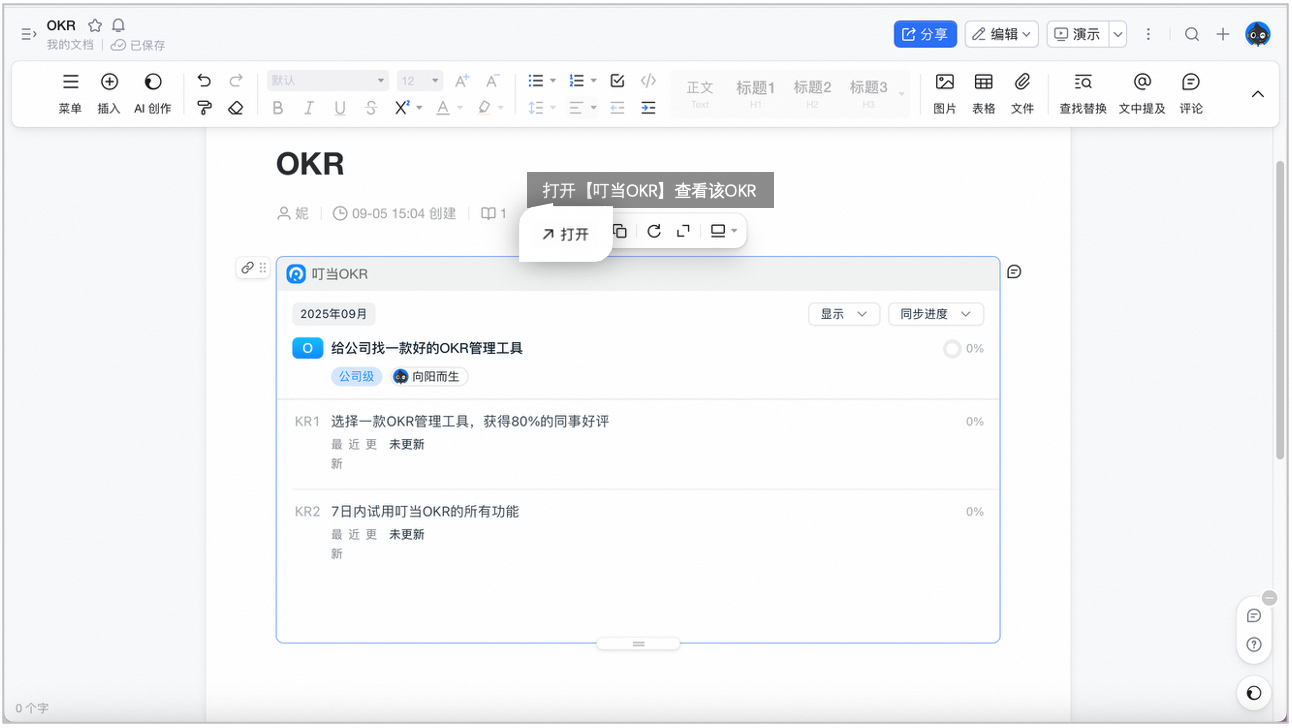
Task: Click the user avatar in top right
Action: (x=1257, y=34)
